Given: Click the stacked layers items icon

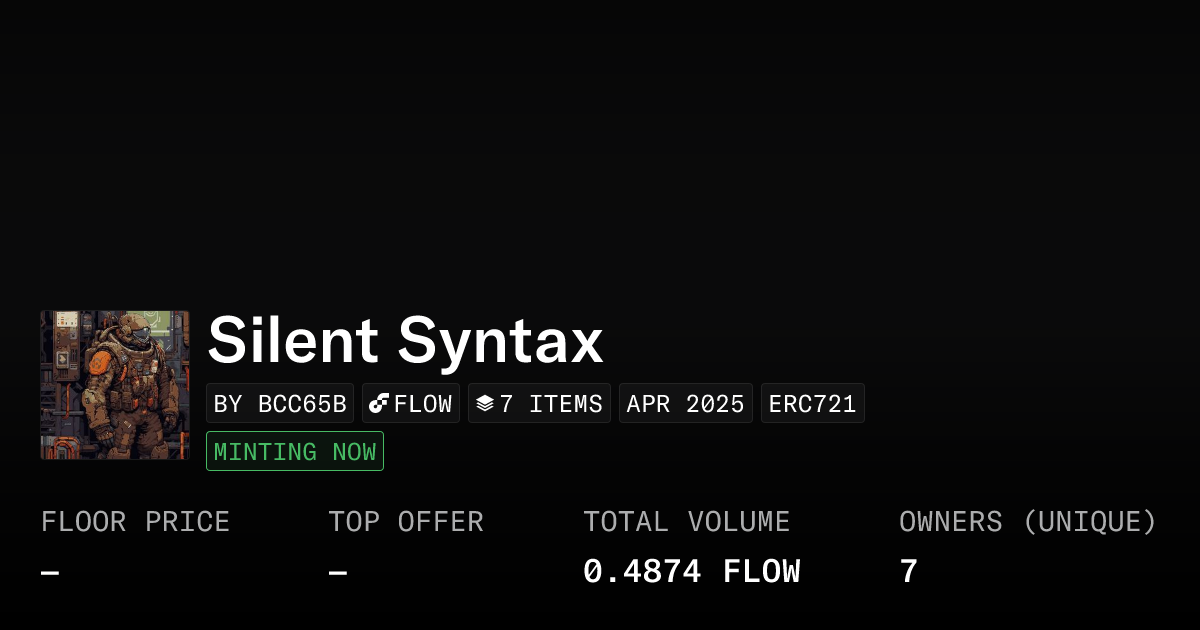Looking at the screenshot, I should [x=485, y=403].
